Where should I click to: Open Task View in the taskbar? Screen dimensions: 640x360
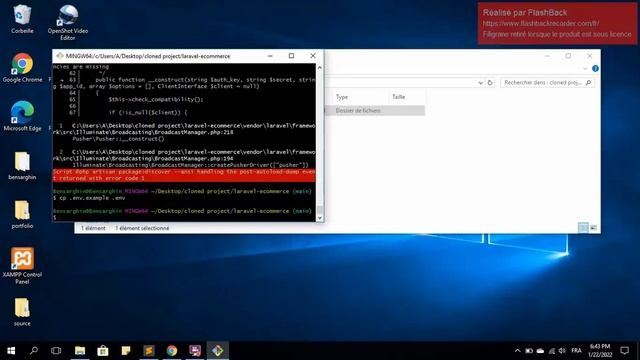(56, 350)
